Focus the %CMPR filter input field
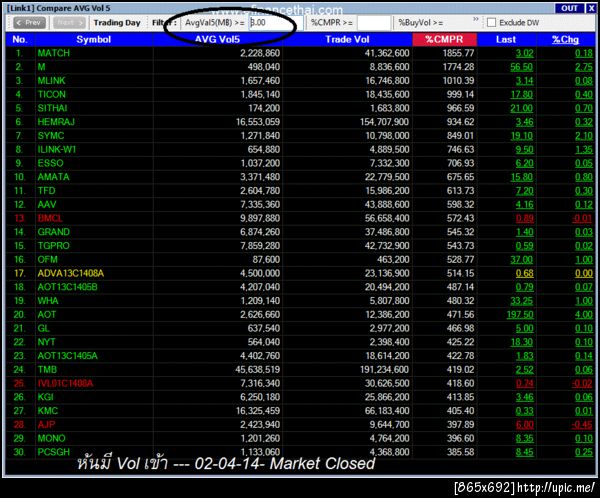Viewport: 600px width, 498px height. pos(374,23)
